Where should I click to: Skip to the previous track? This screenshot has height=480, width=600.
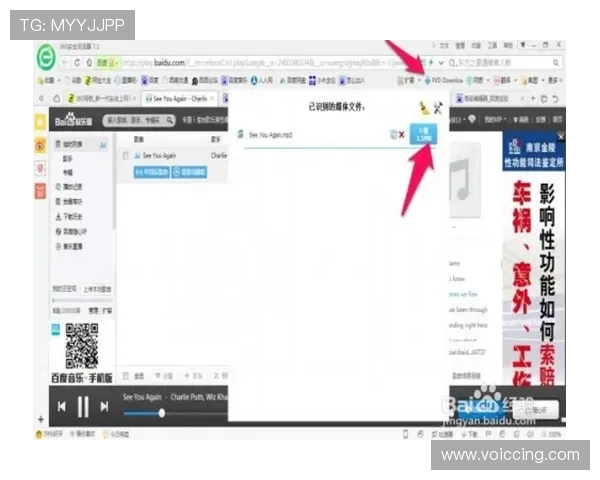(62, 407)
